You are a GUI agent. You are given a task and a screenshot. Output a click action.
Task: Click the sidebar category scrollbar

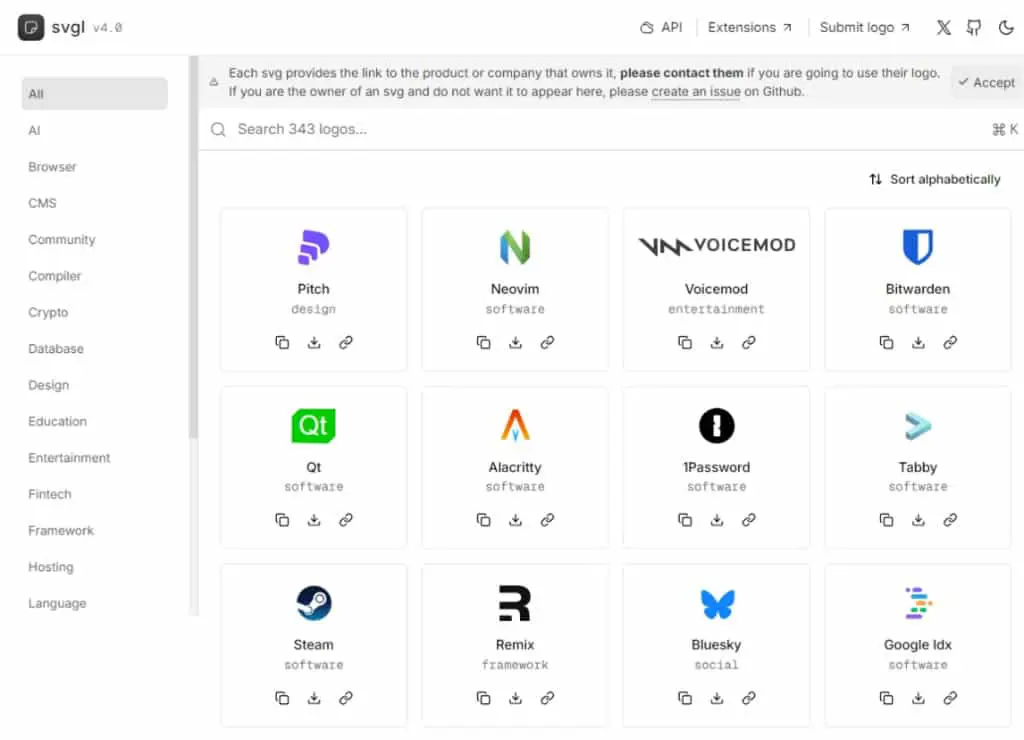click(193, 248)
